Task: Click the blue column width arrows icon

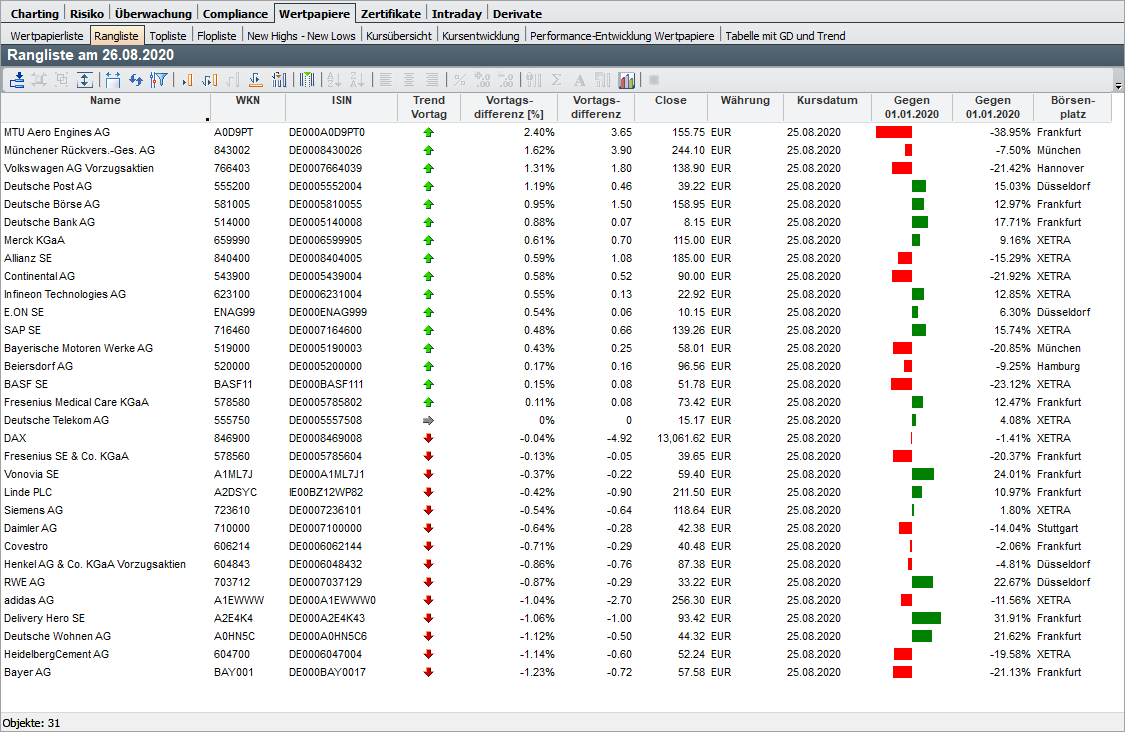Action: tap(113, 80)
